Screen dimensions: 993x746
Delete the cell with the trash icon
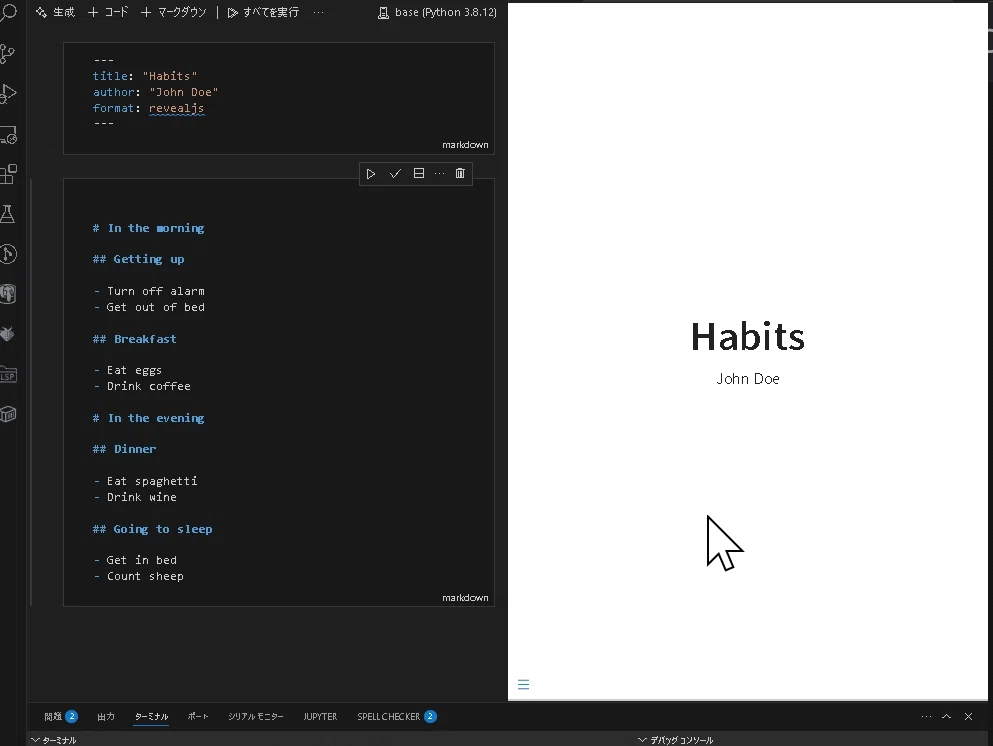click(460, 174)
